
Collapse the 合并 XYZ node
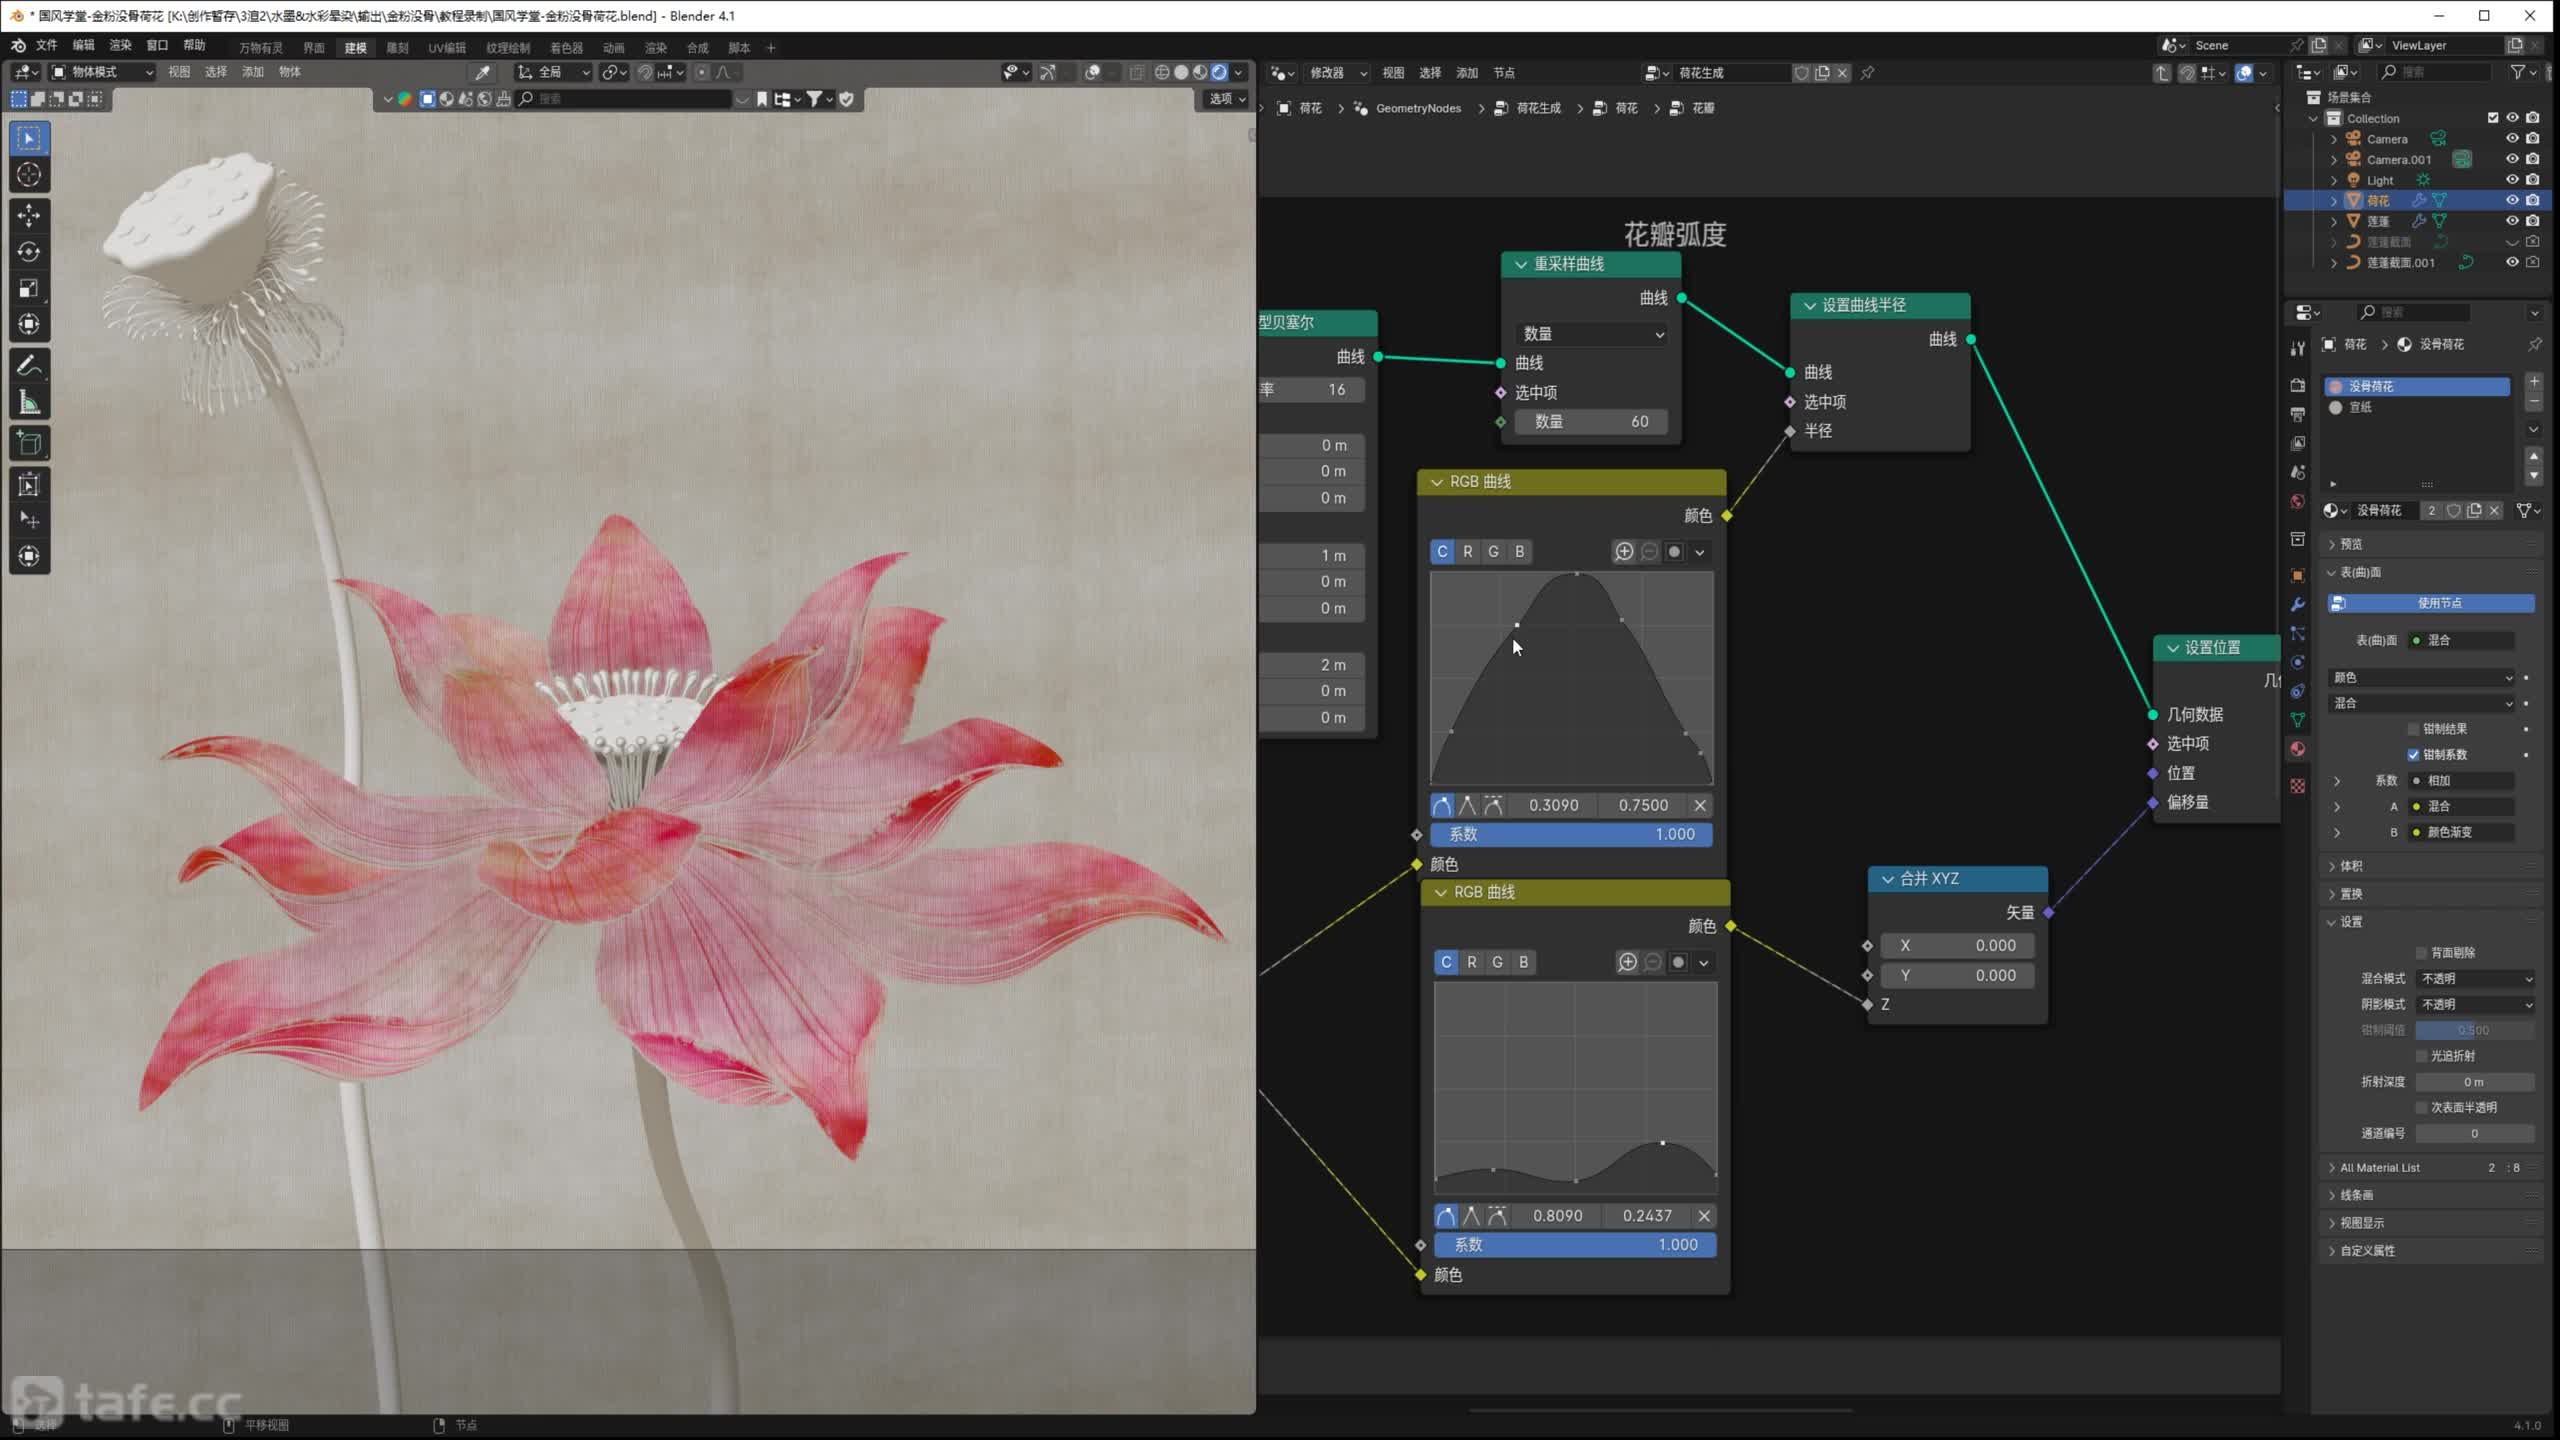coord(1887,879)
